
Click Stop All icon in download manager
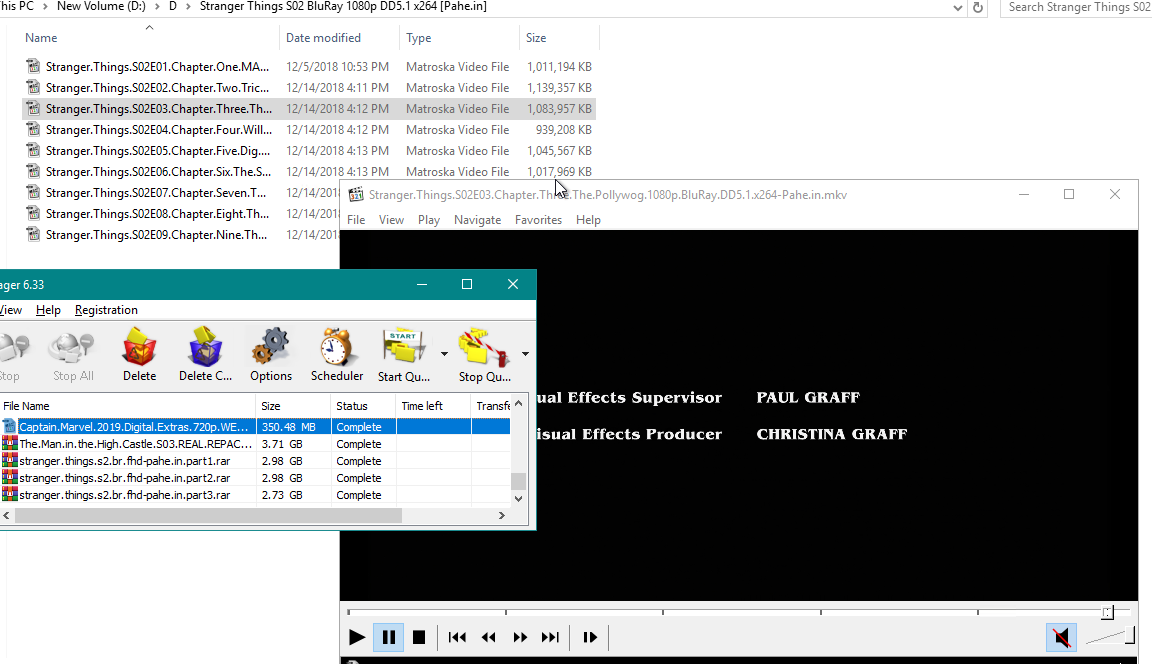73,355
